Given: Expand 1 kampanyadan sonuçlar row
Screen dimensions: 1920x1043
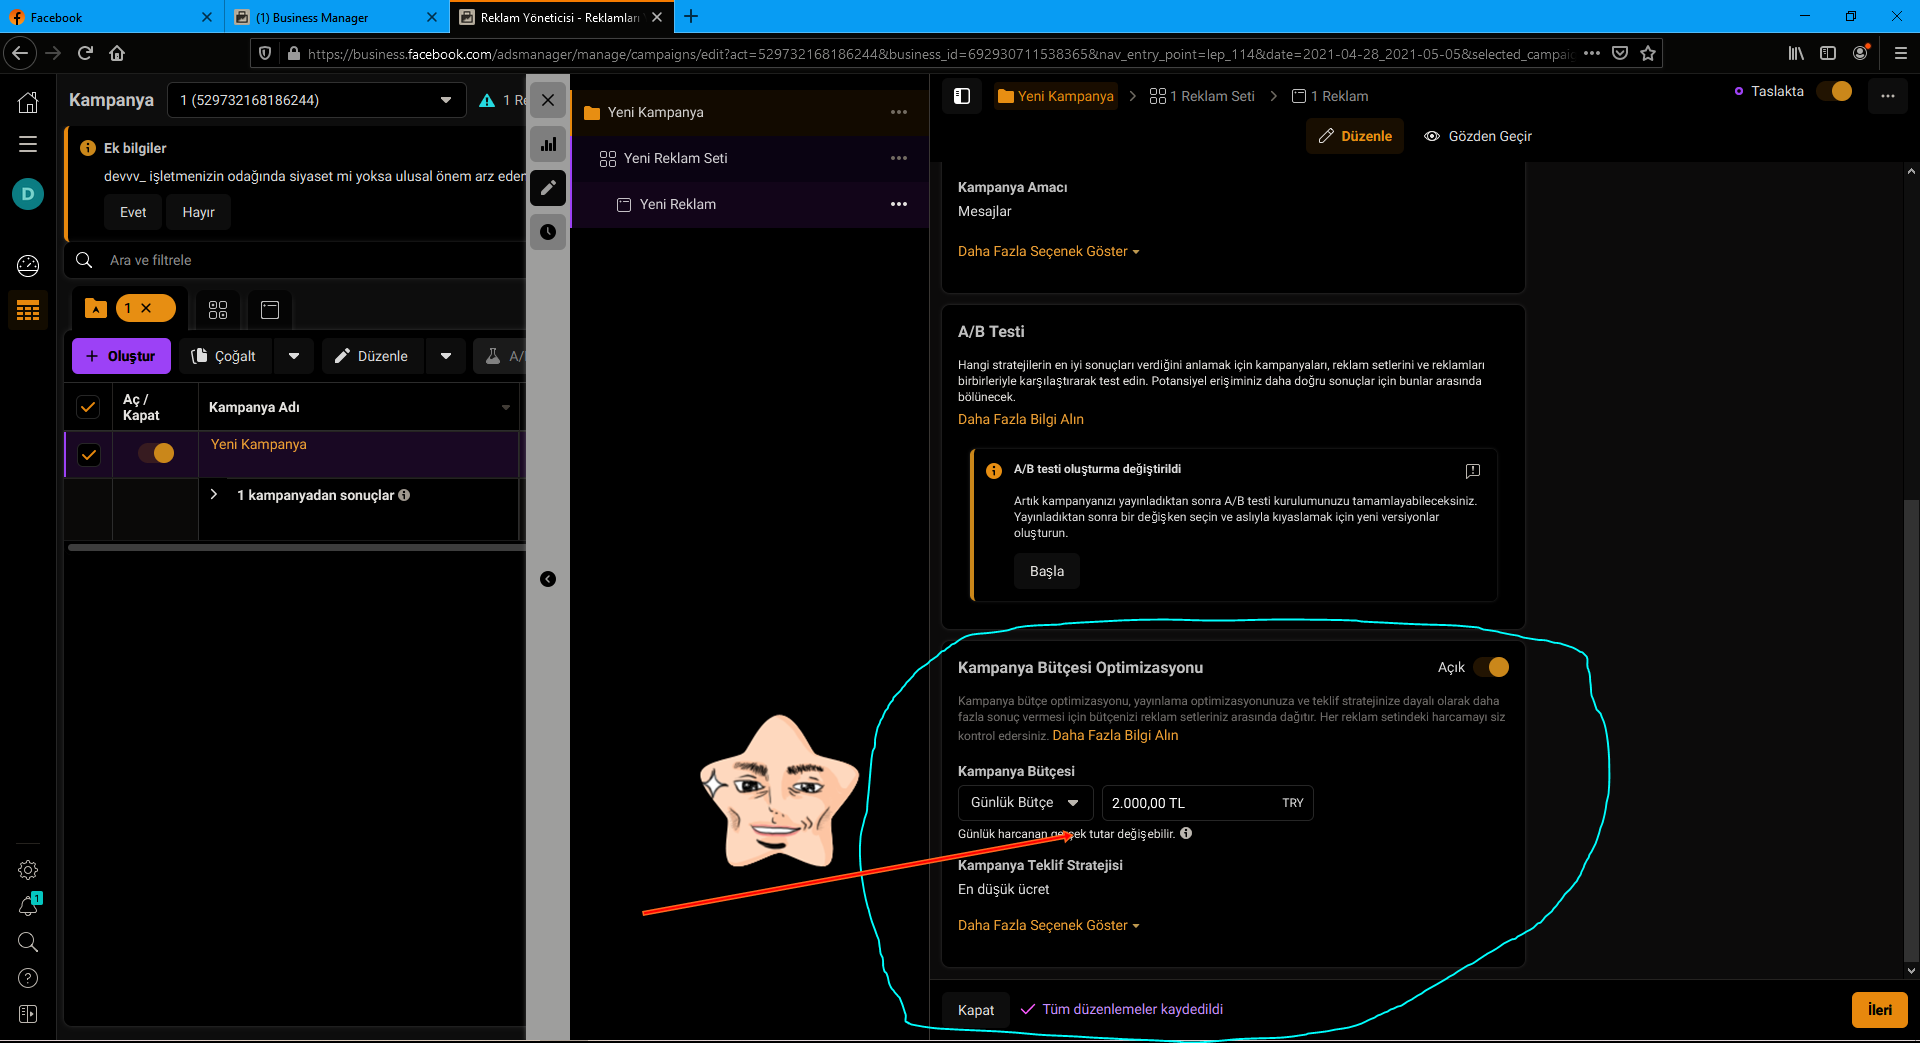Looking at the screenshot, I should (x=214, y=495).
